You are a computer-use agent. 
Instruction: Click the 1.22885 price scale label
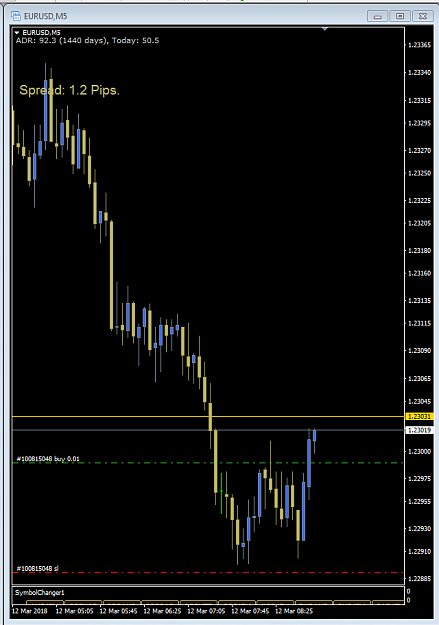coord(419,578)
